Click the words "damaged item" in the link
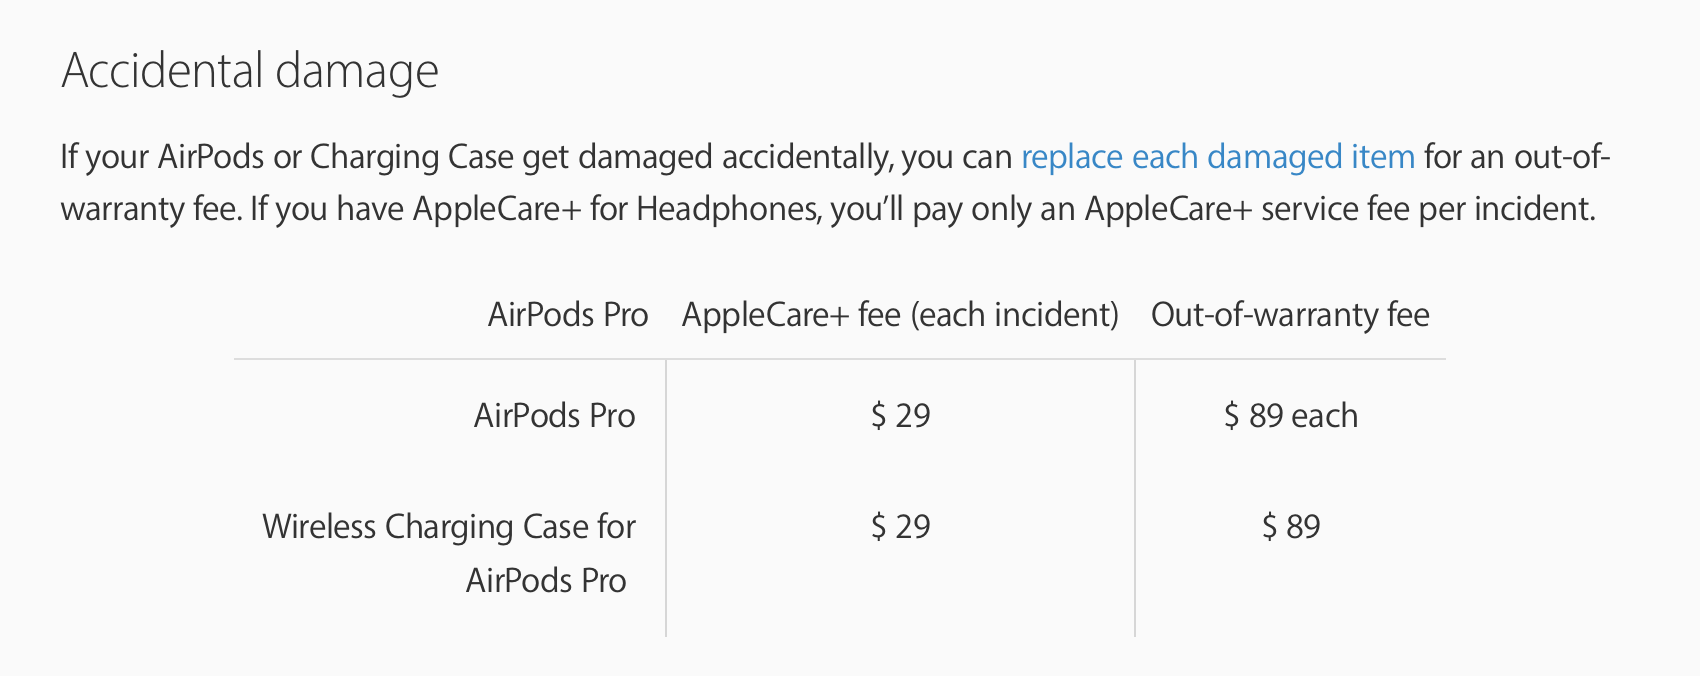 coord(1310,157)
